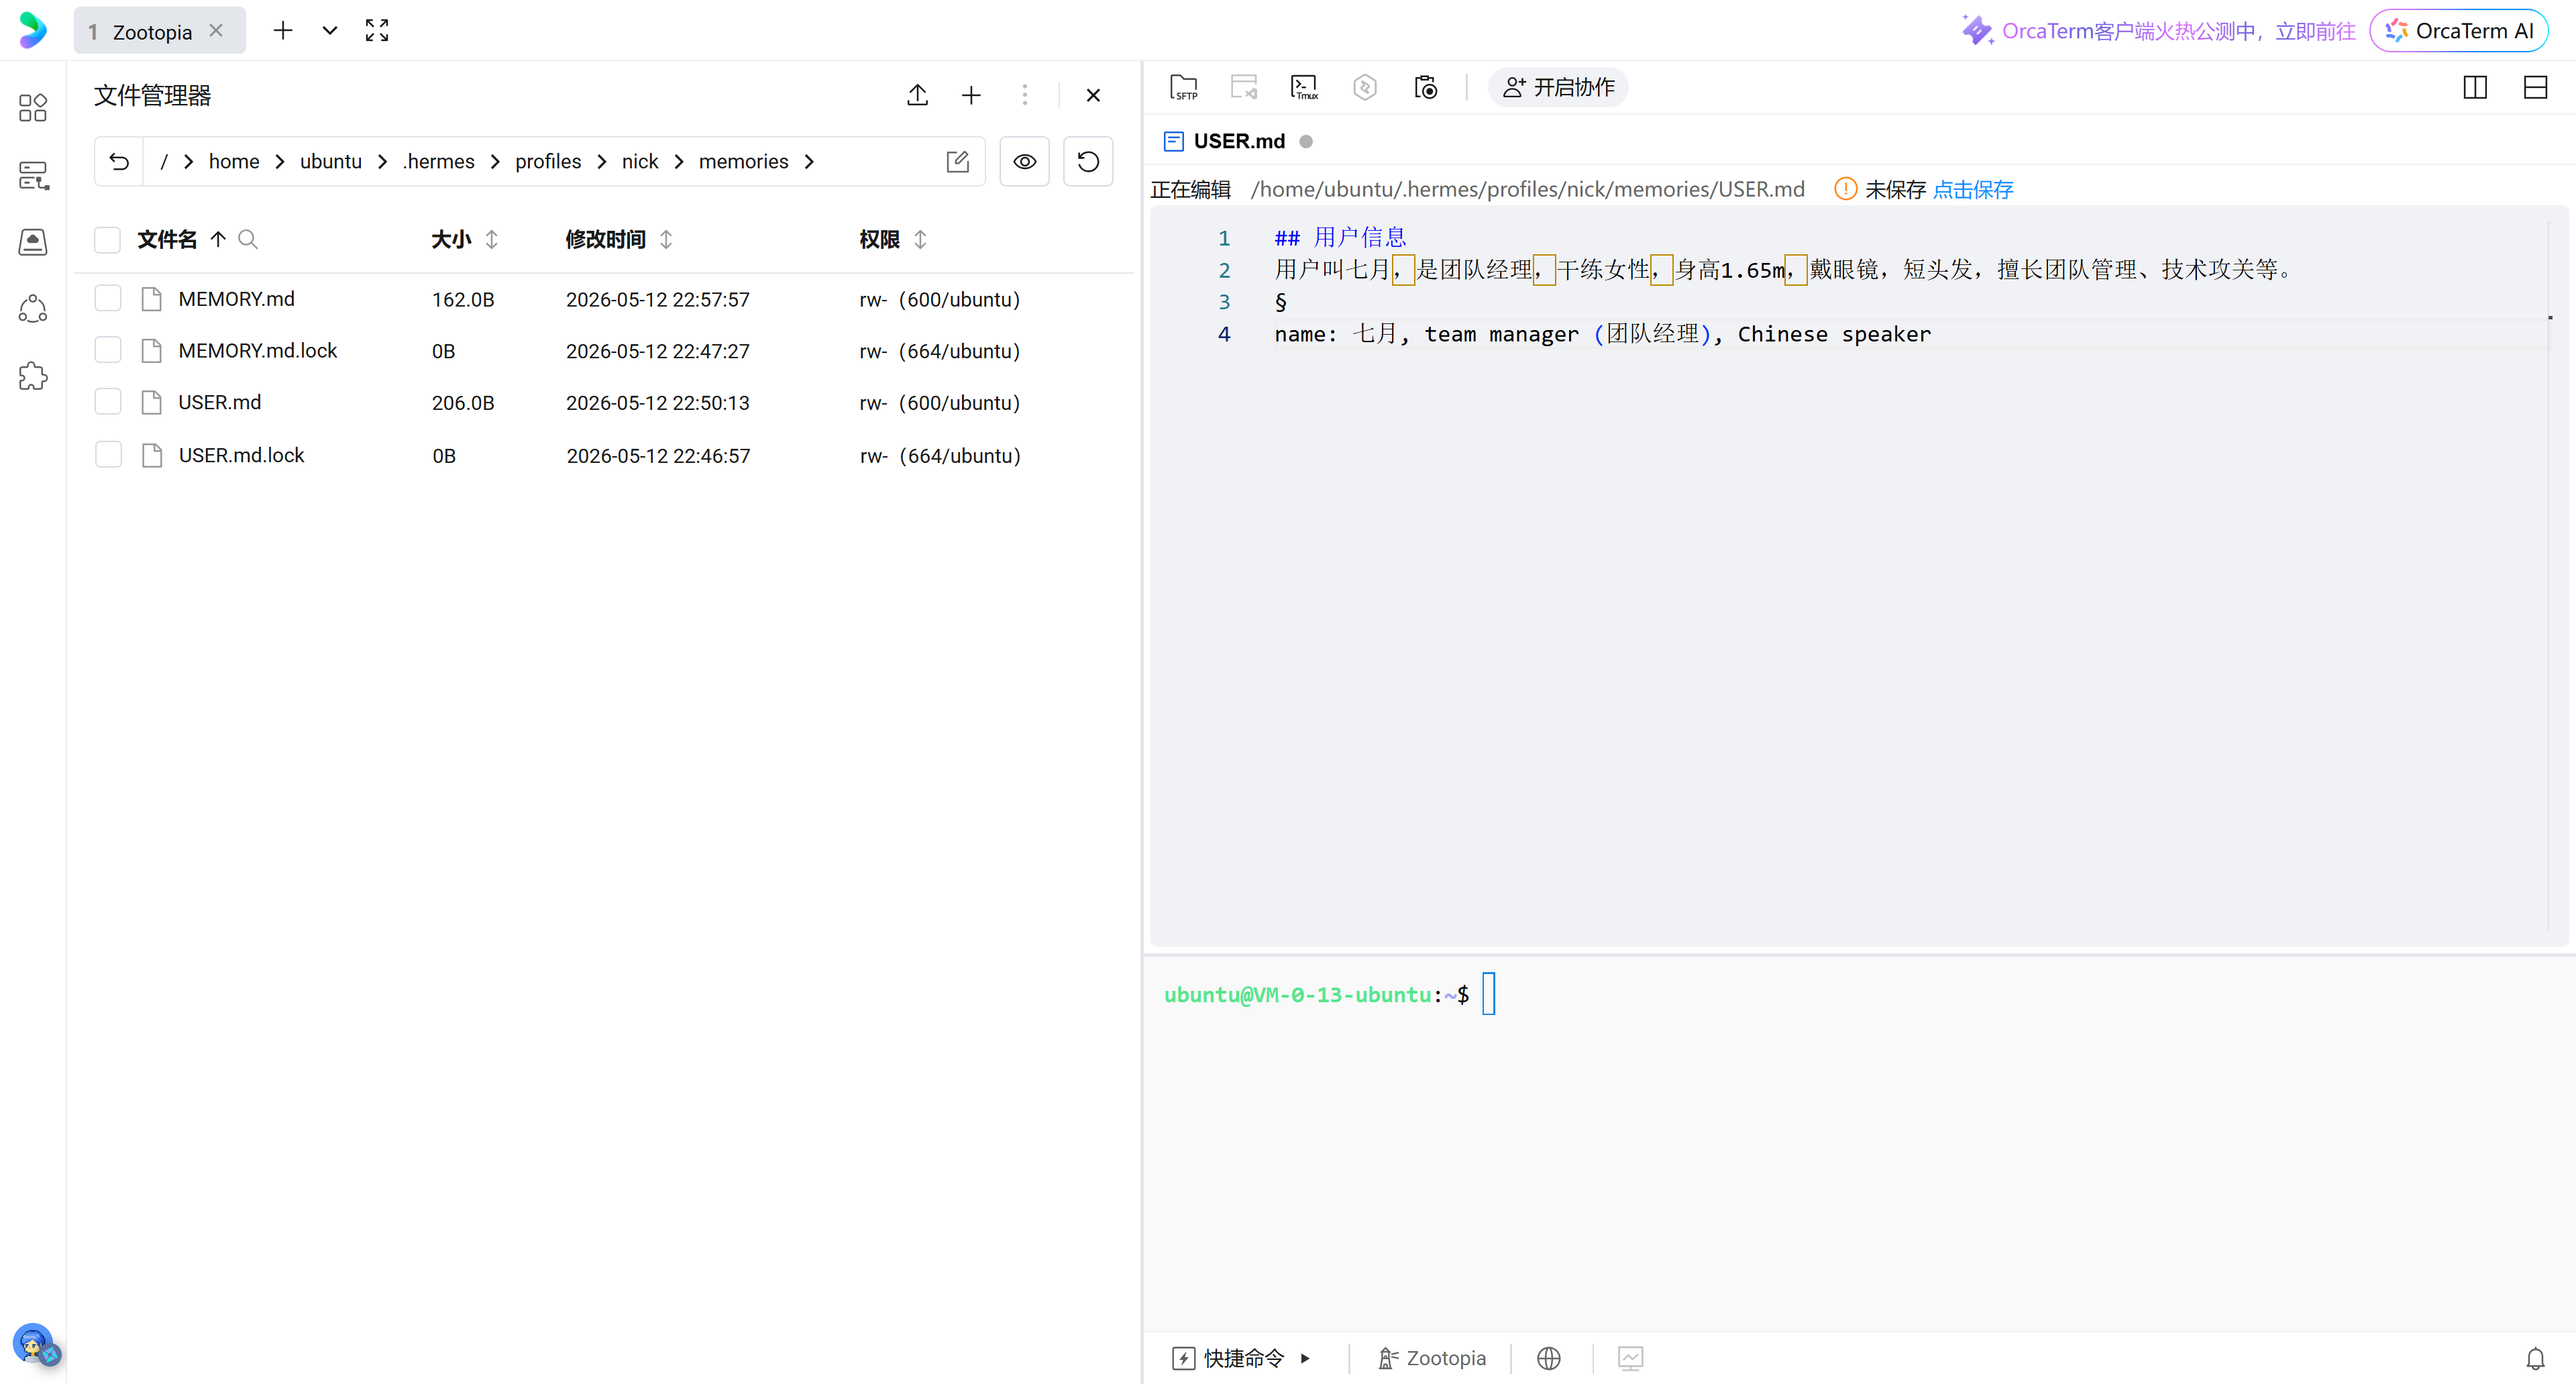Search file names with magnifier icon
Screen dimensions: 2576x1384
pyautogui.click(x=248, y=240)
